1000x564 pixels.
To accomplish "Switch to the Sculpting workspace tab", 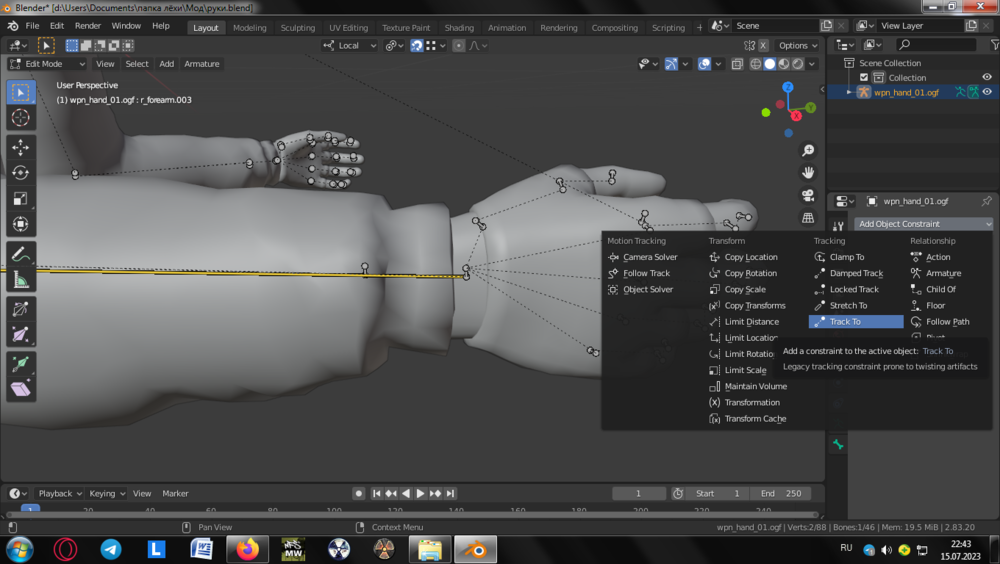I will point(297,28).
